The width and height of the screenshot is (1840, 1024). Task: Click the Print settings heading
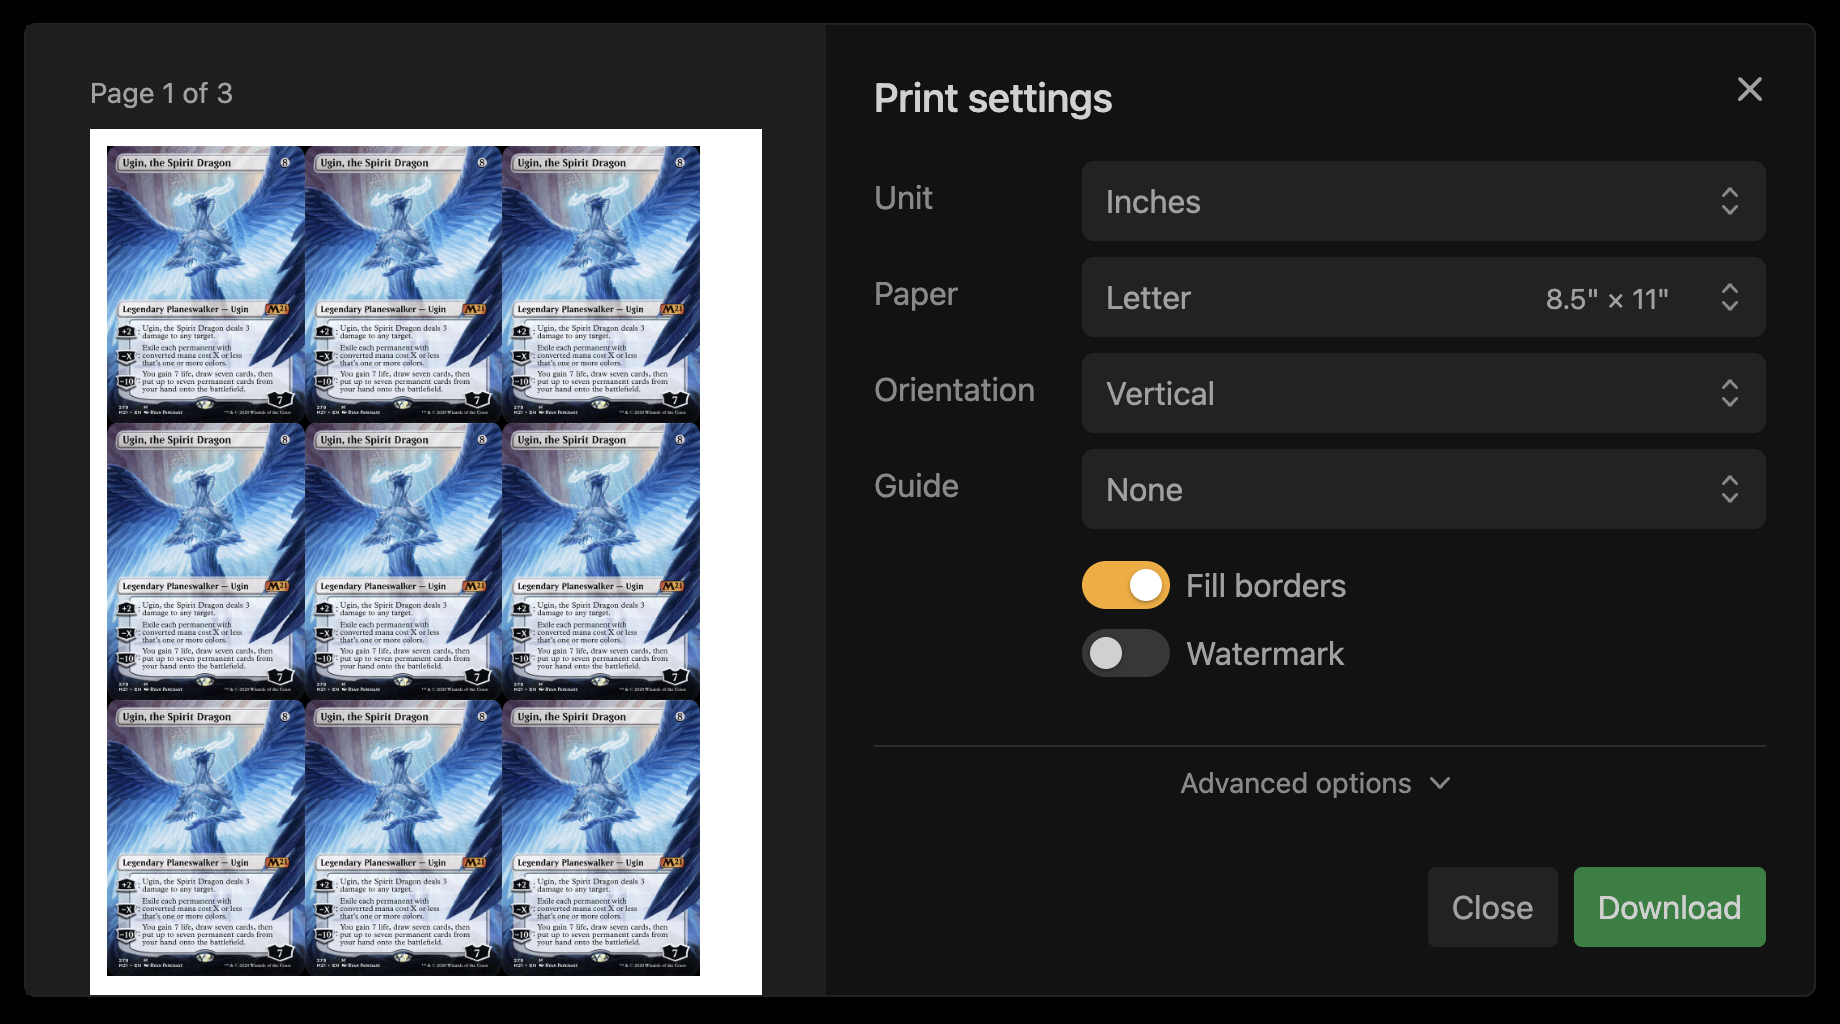[x=993, y=98]
